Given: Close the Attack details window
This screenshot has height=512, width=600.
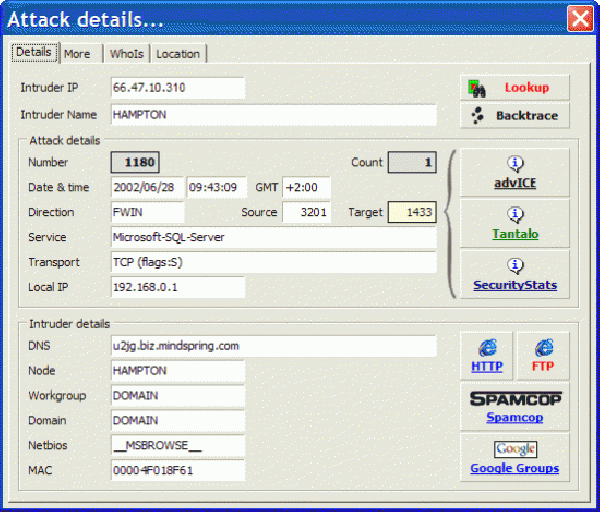Looking at the screenshot, I should tap(579, 18).
